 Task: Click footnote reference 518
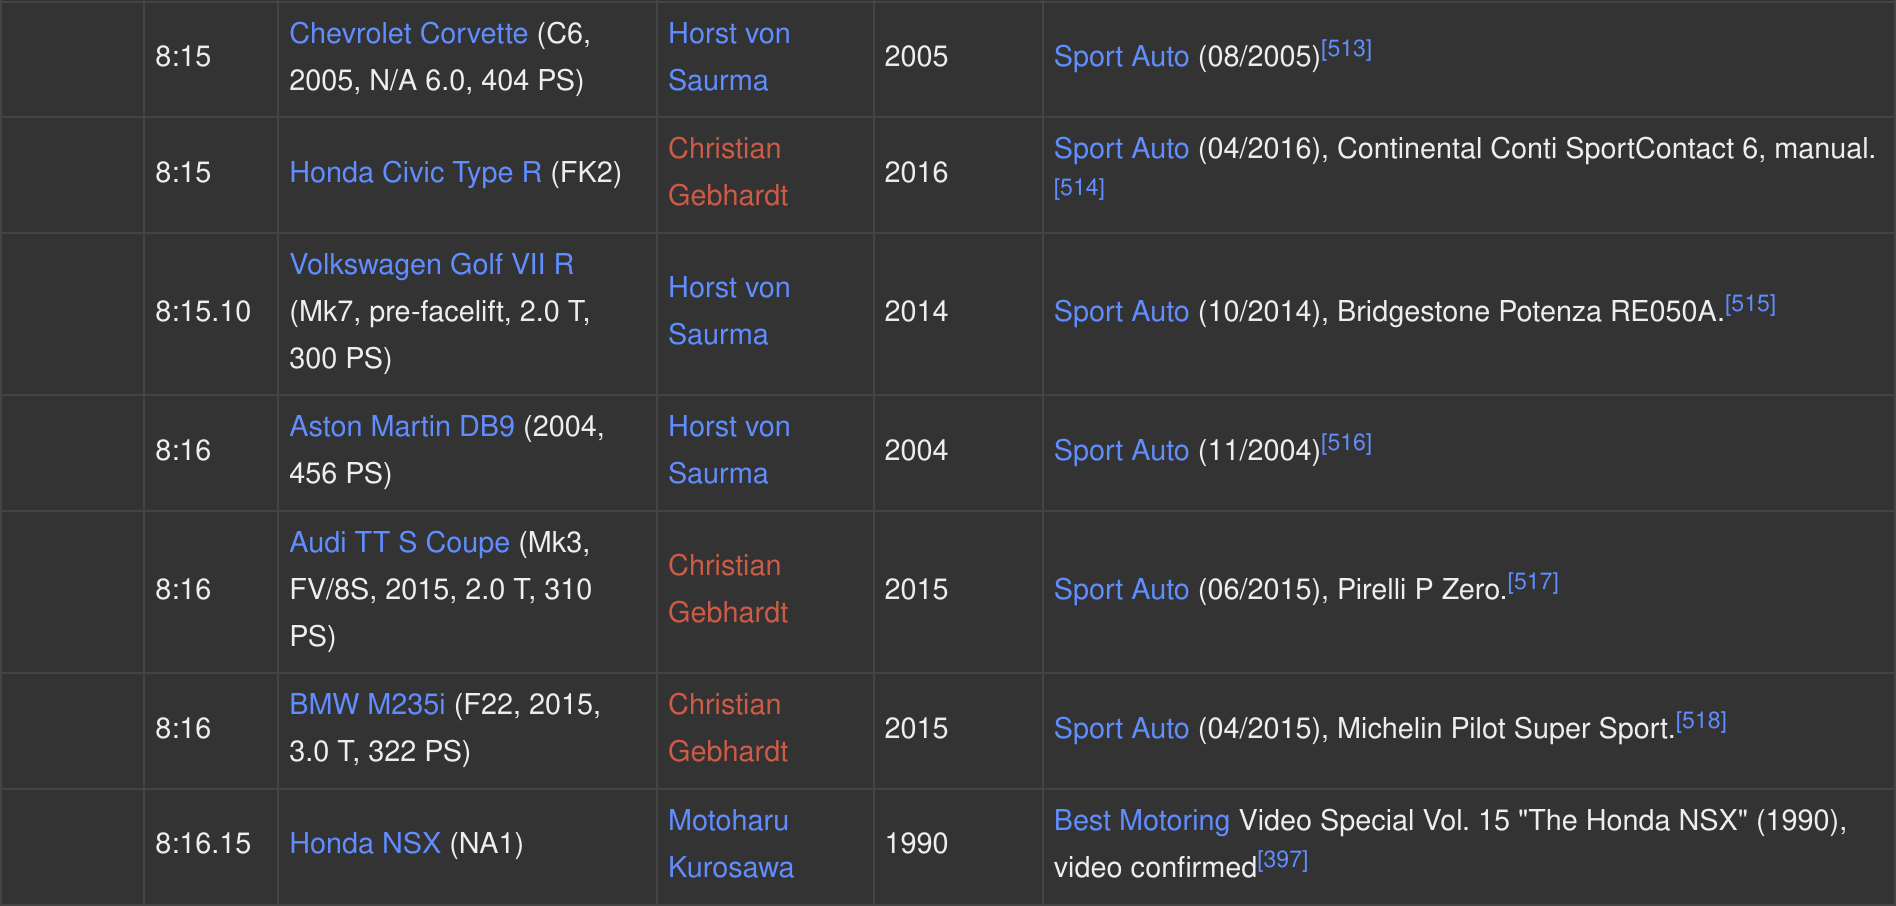click(x=1701, y=721)
